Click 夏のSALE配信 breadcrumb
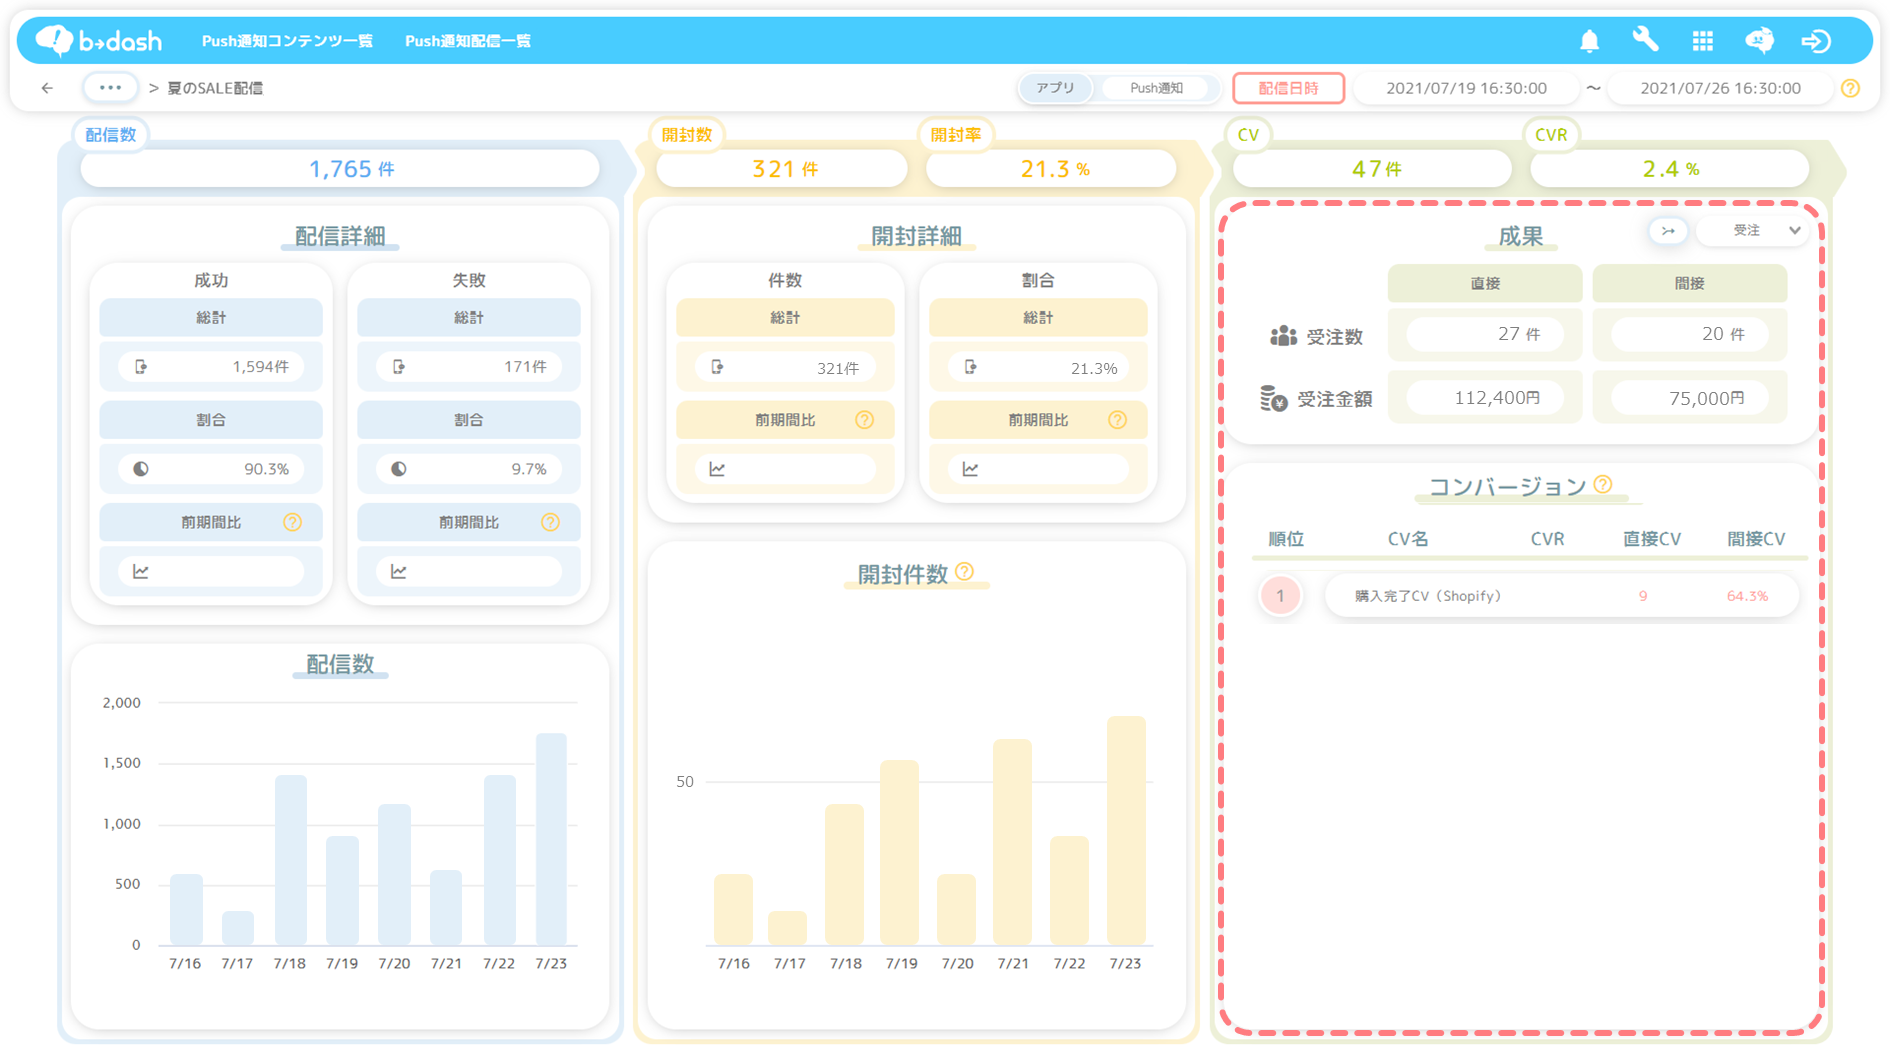 [215, 88]
